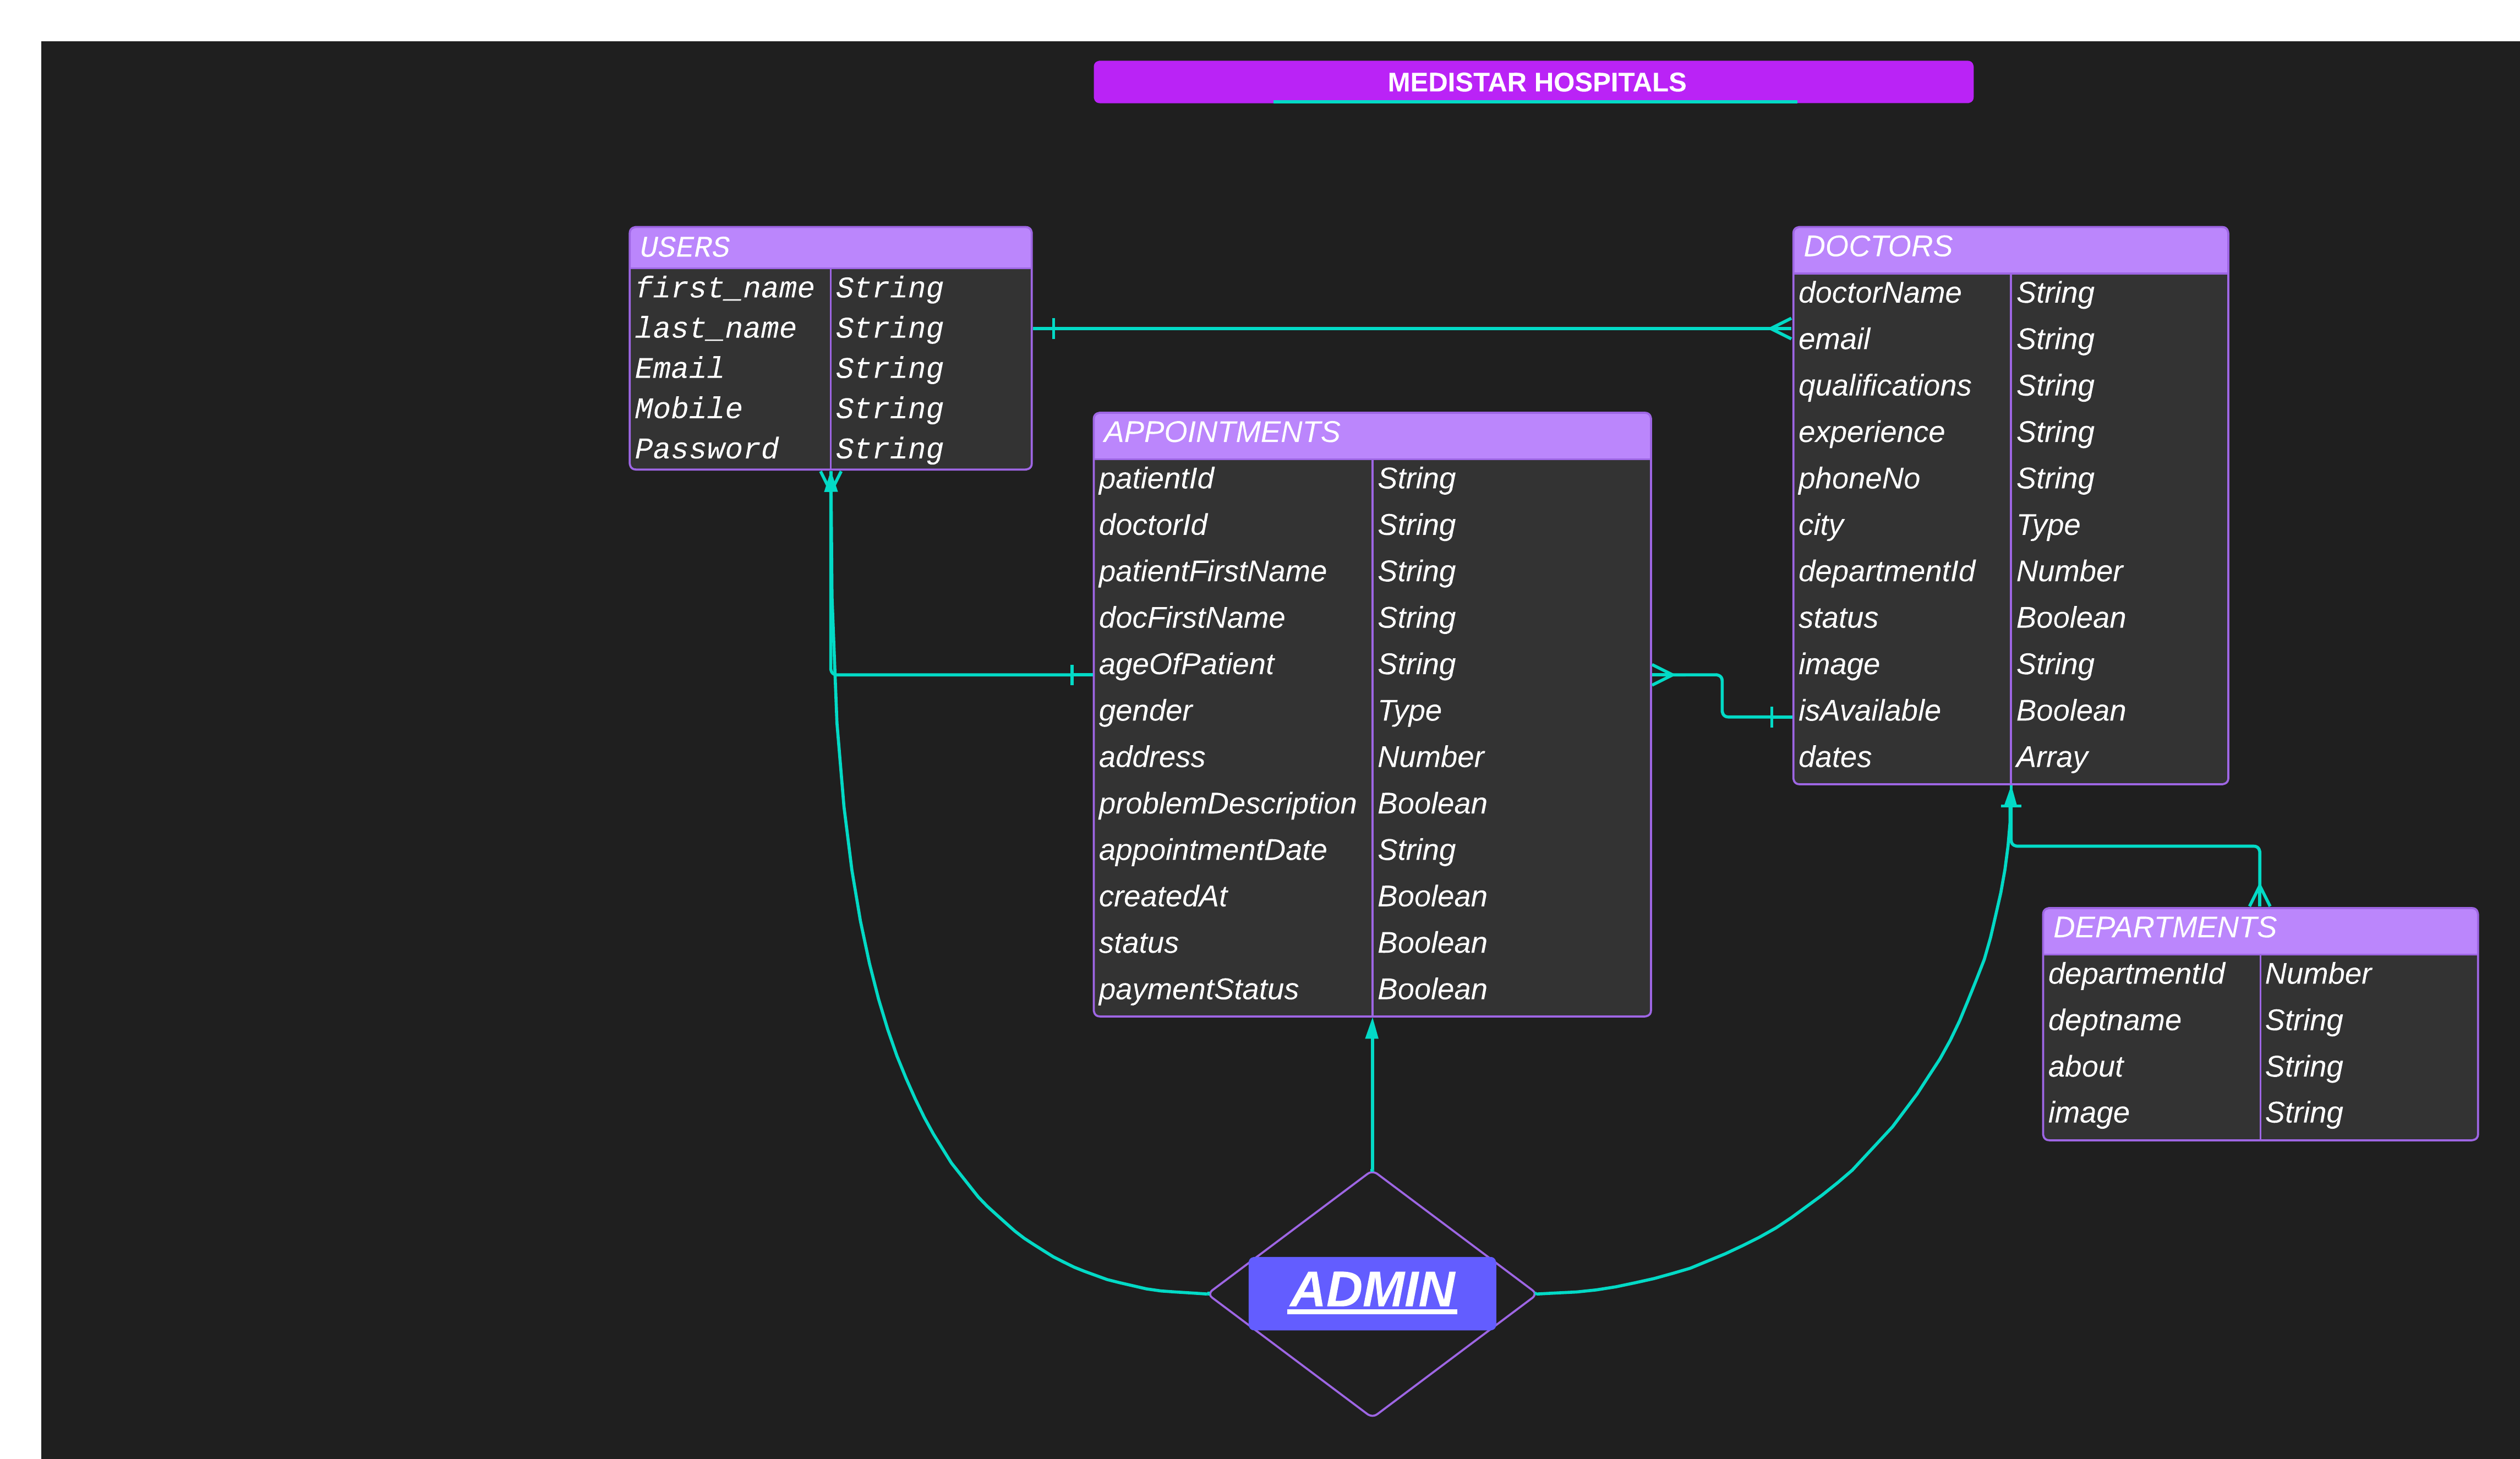Click the crow's foot connector at DOCTORS email
The image size is (2520, 1459).
(1781, 328)
